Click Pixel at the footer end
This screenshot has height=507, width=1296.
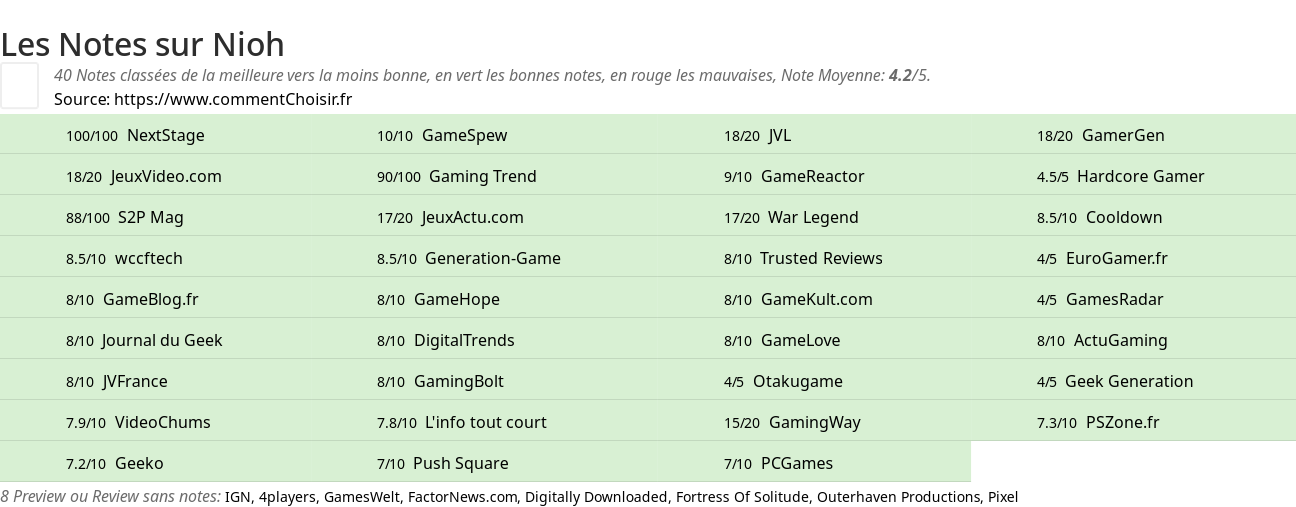(1002, 497)
